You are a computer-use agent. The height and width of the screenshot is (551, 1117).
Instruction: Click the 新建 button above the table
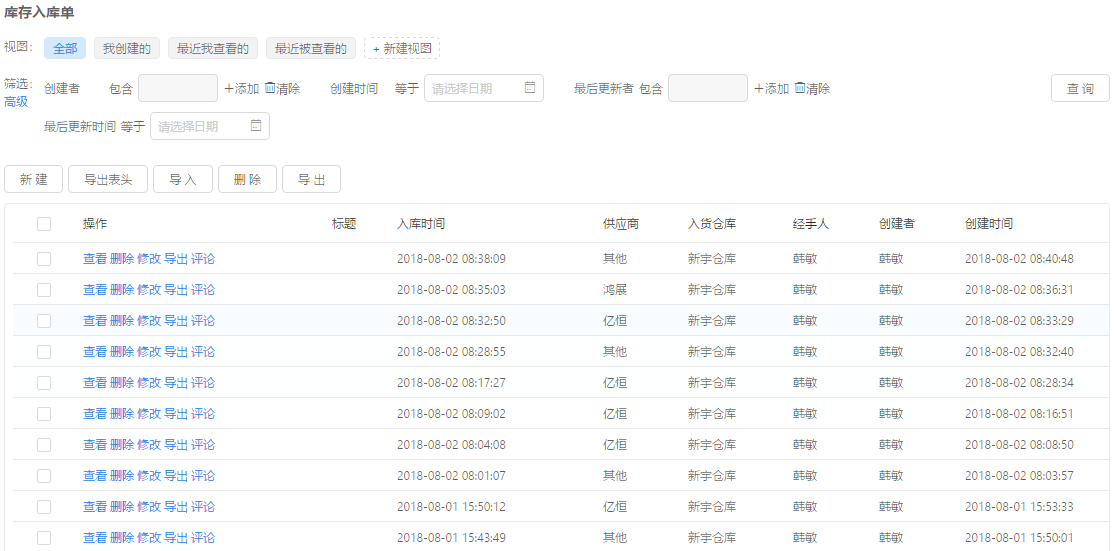[x=33, y=179]
